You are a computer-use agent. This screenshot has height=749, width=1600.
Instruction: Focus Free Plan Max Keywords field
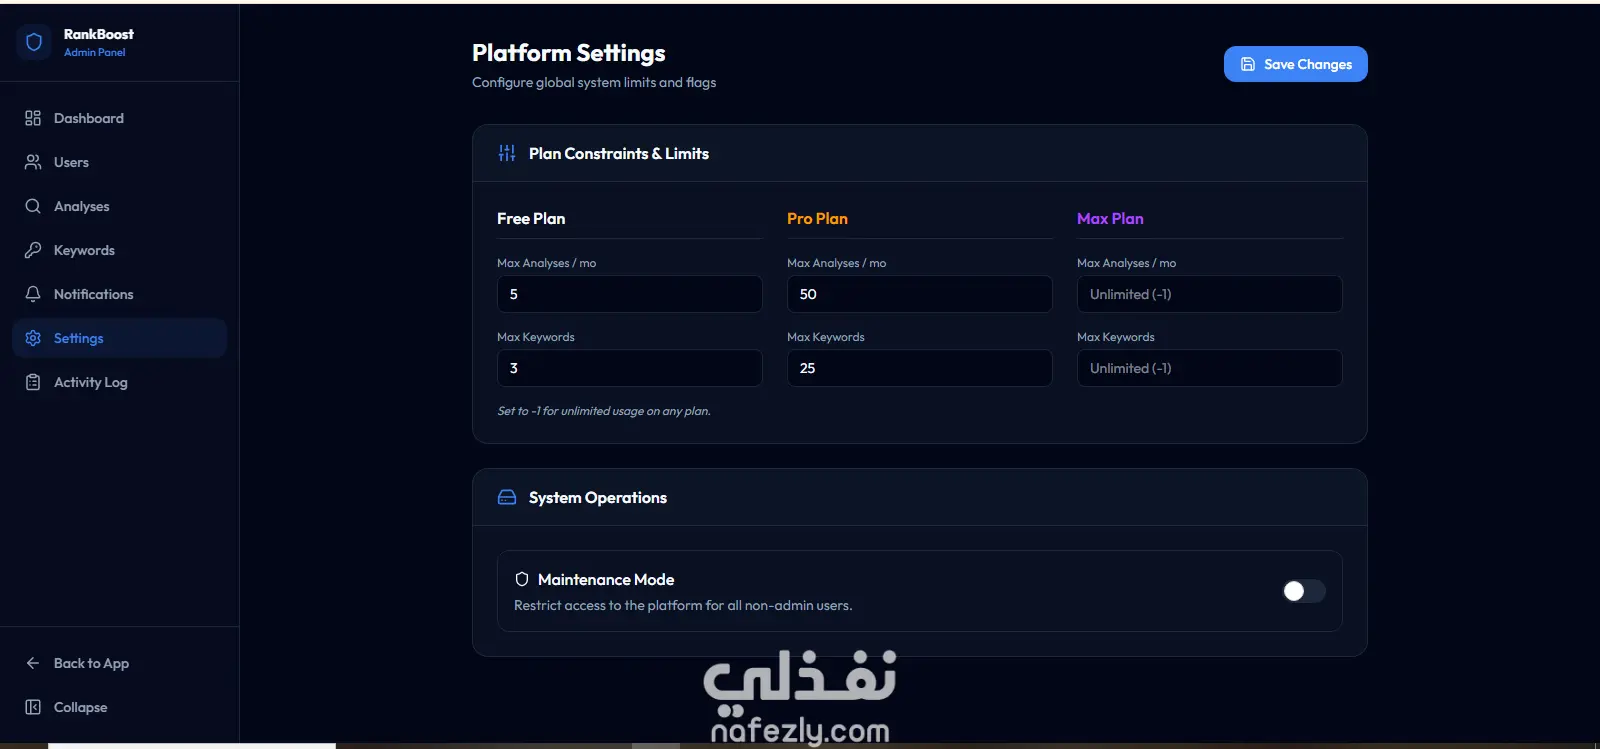pyautogui.click(x=629, y=368)
